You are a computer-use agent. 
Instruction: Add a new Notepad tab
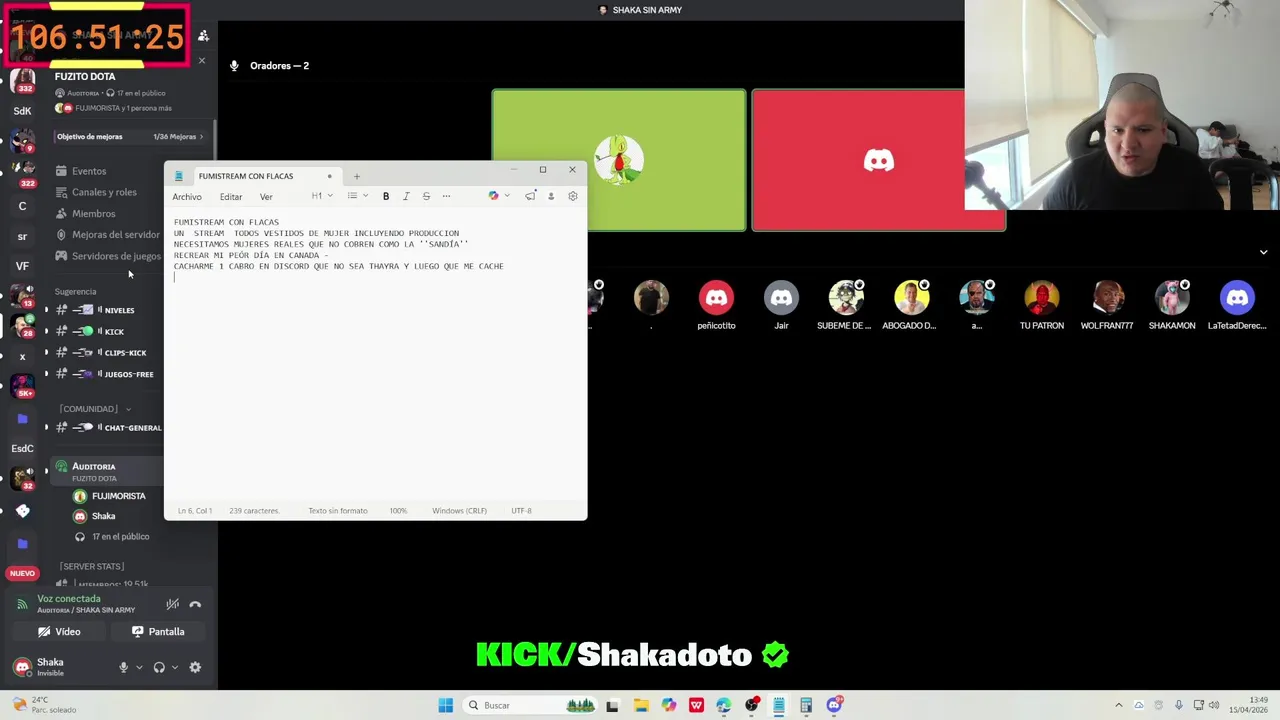(356, 176)
